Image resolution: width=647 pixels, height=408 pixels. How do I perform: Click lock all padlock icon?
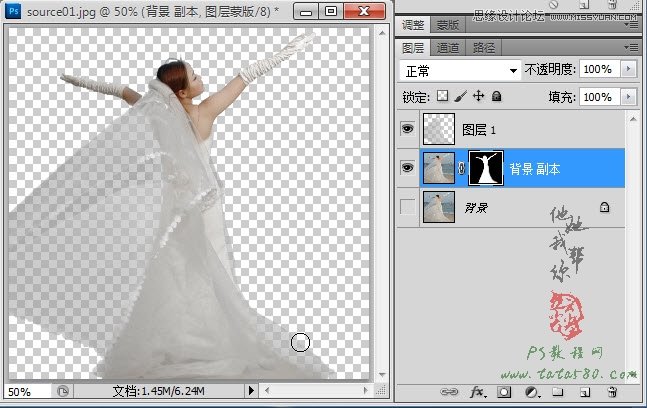coord(496,96)
